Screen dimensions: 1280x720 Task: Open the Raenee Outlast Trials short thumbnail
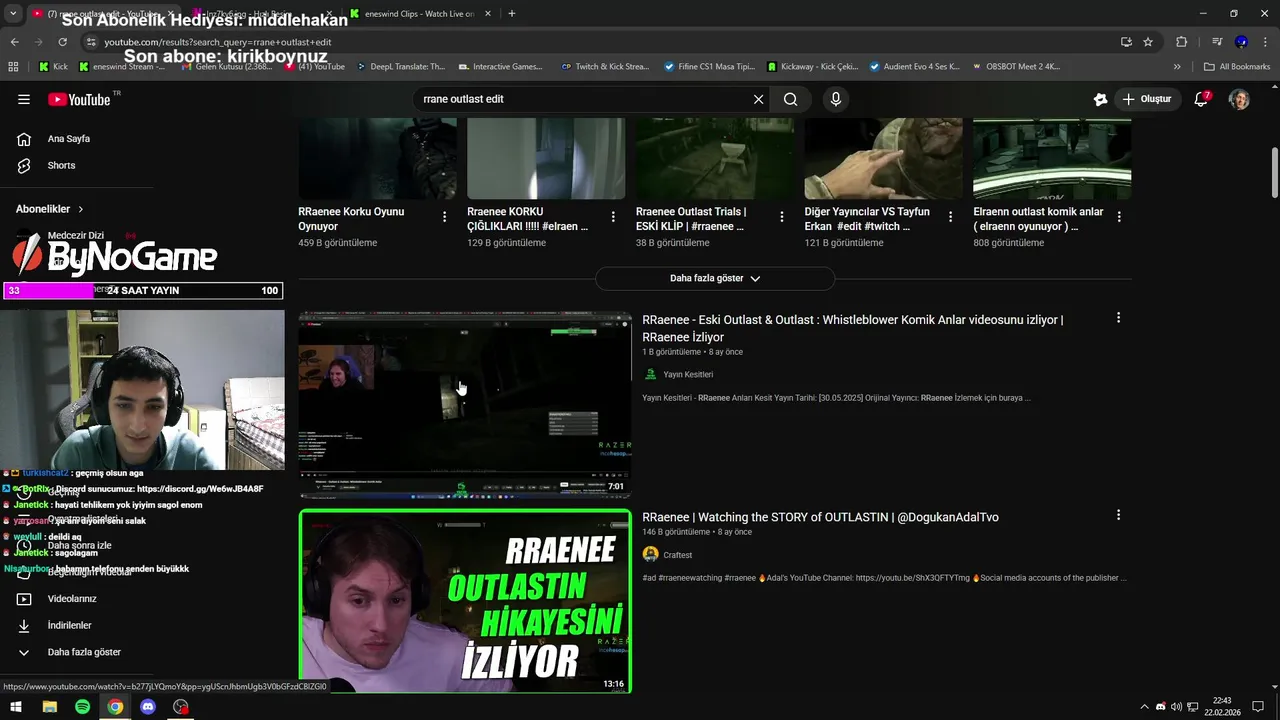(x=715, y=158)
